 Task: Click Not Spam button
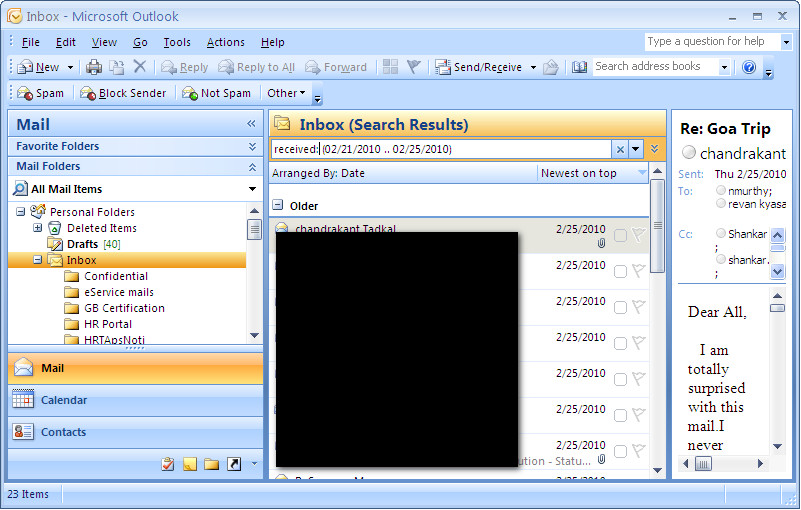pos(217,93)
